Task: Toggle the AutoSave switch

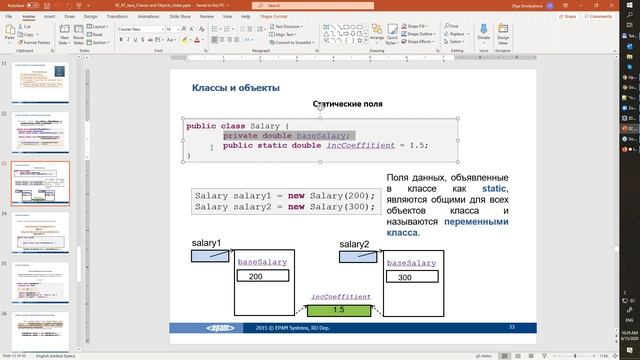Action: pos(32,5)
